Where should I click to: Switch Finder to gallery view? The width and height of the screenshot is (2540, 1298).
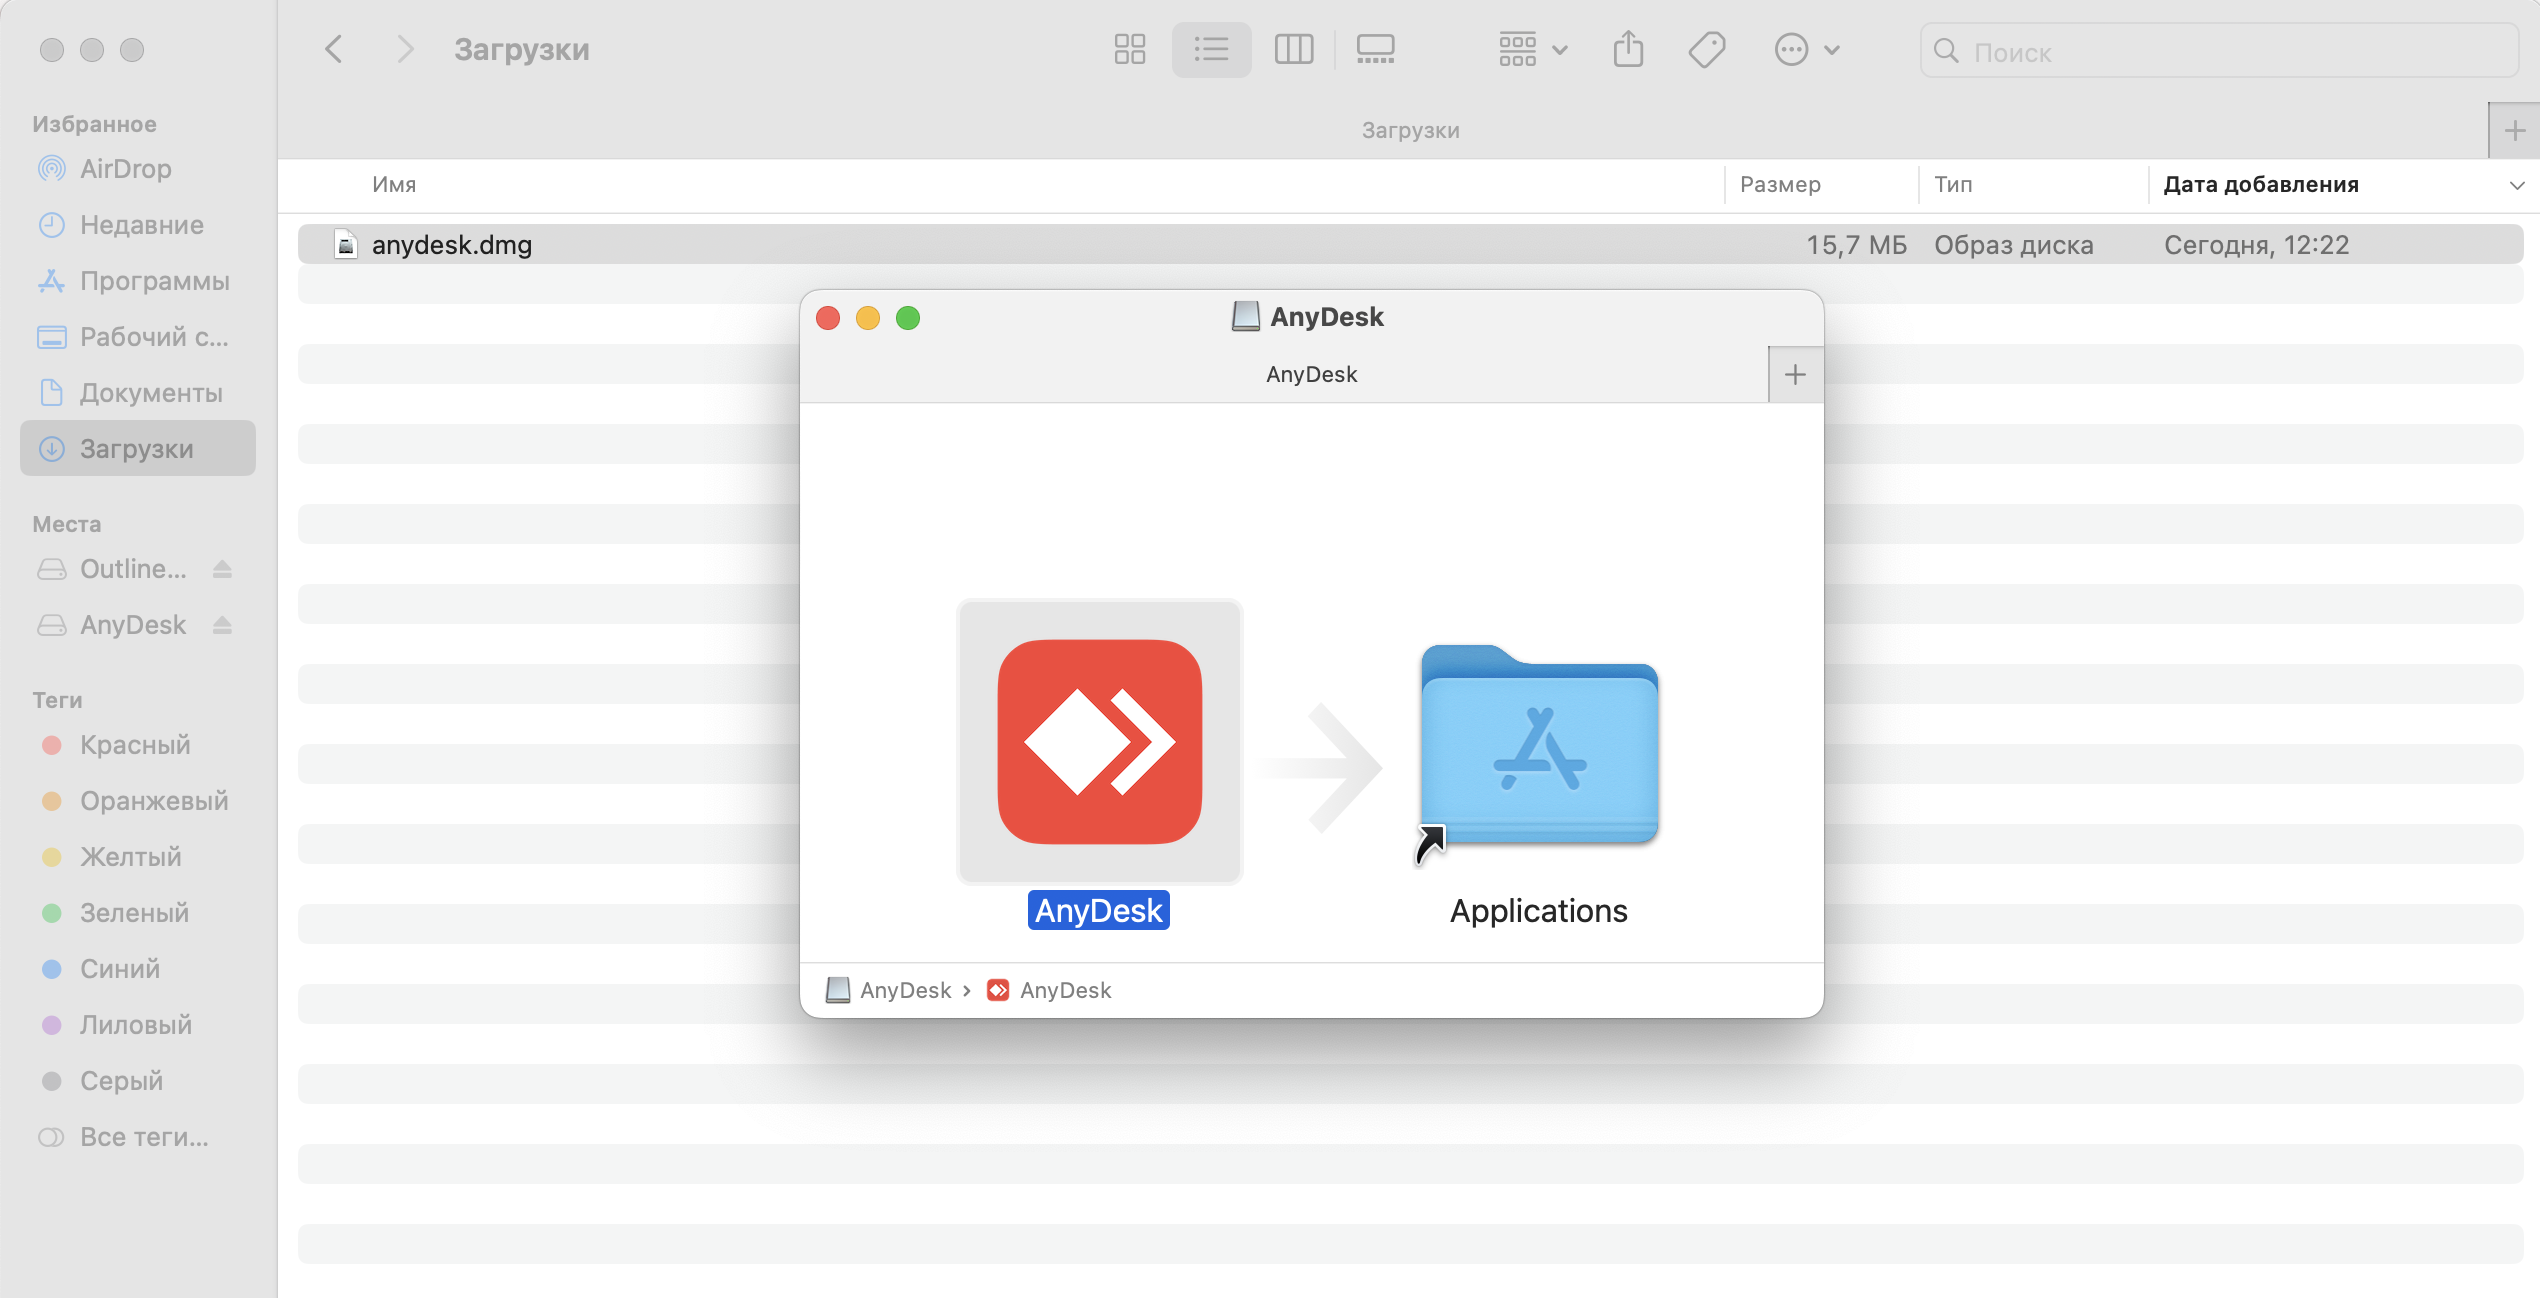[x=1376, y=49]
